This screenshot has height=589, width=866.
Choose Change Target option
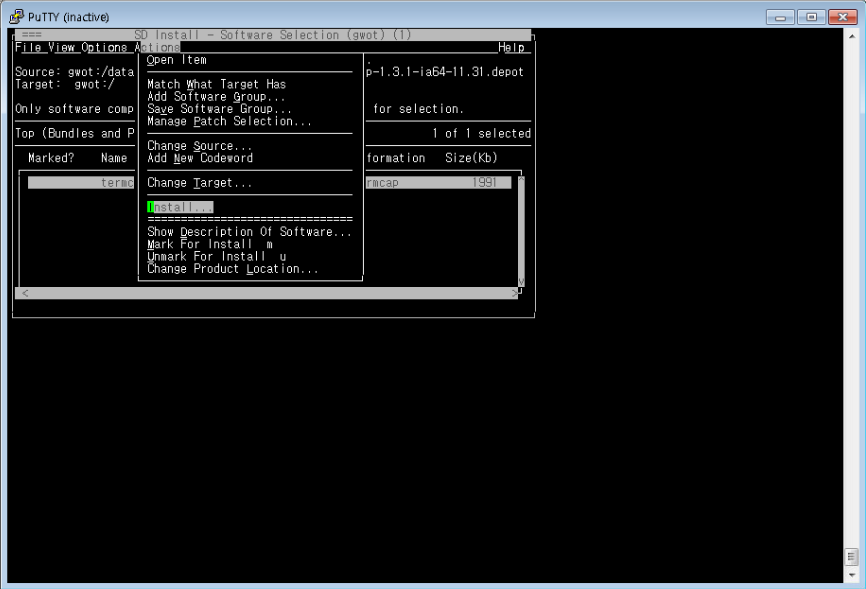point(199,183)
